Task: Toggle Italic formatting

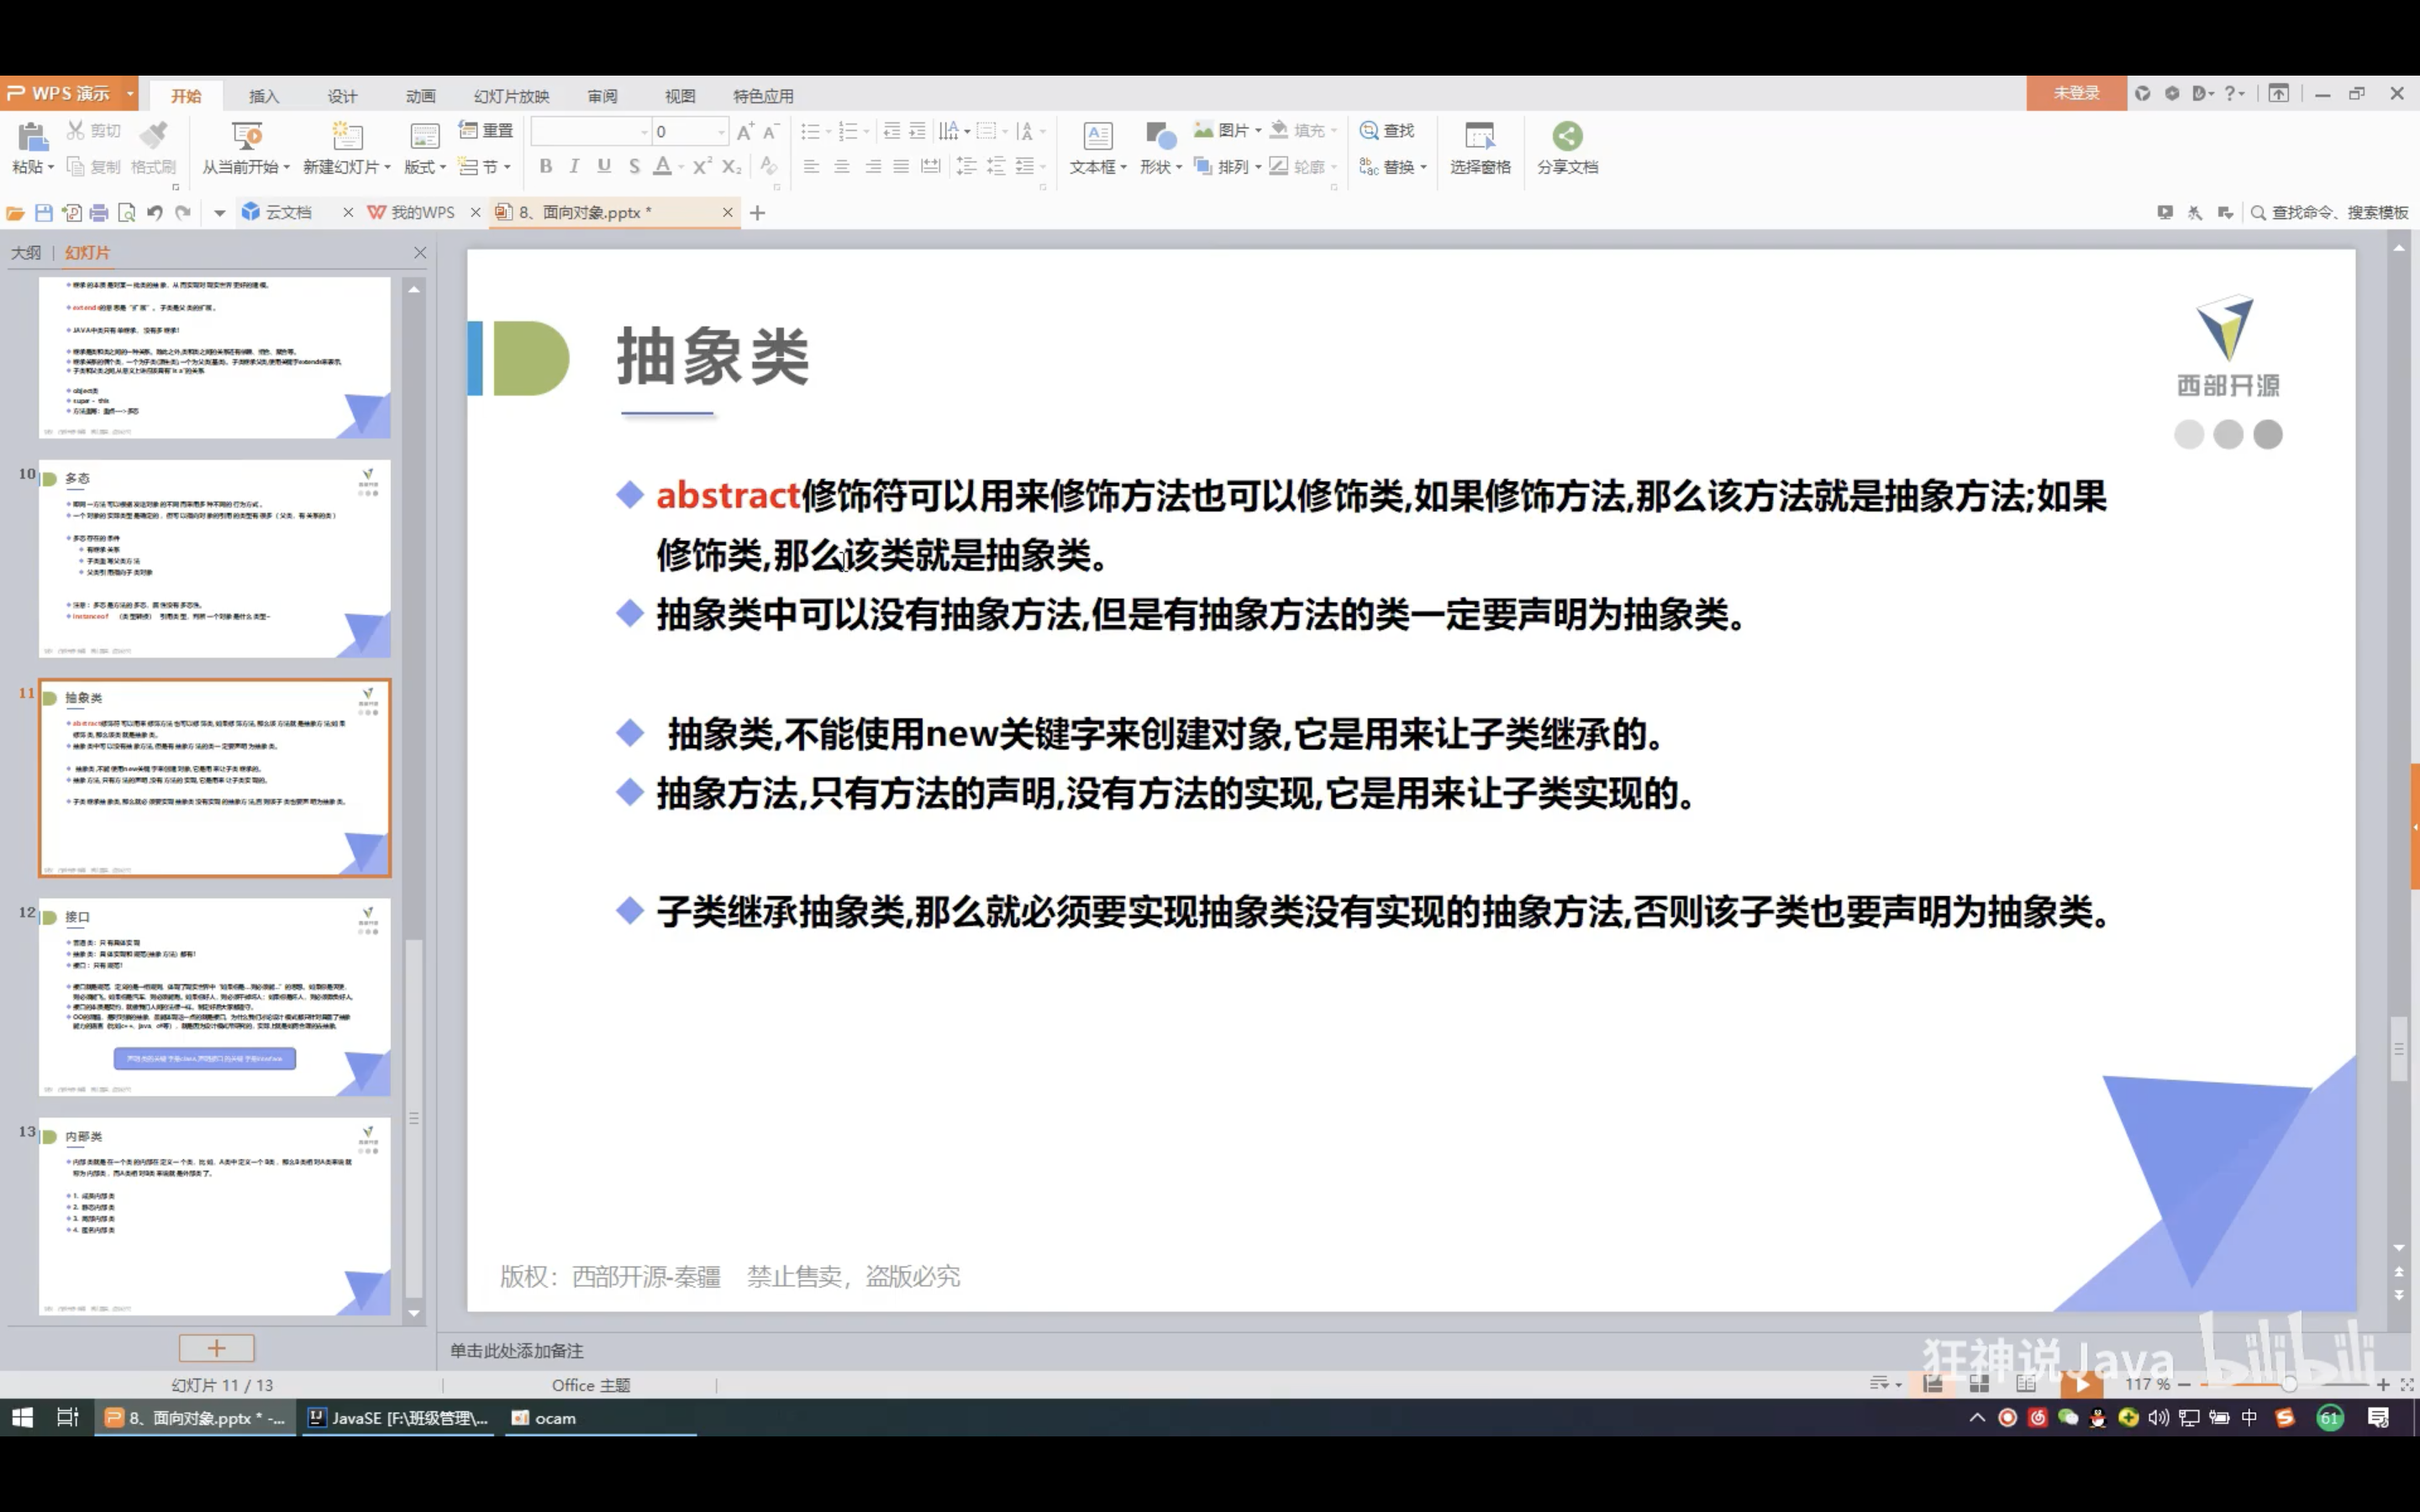Action: coord(574,167)
